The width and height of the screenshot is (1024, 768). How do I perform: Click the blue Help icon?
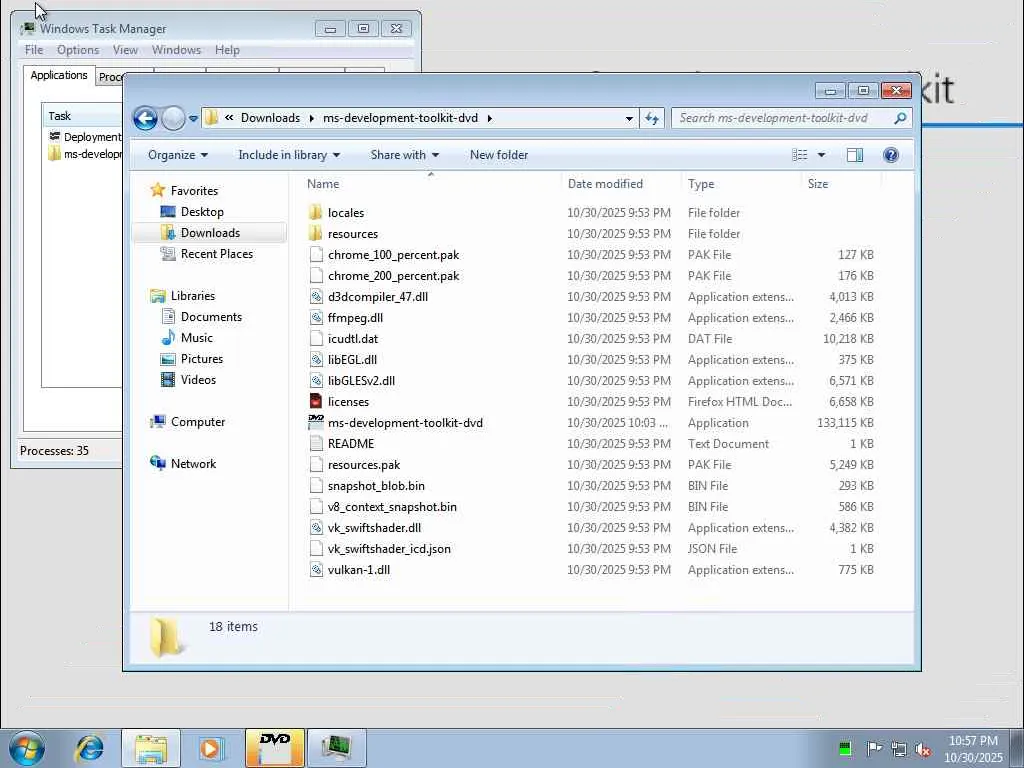tap(891, 155)
